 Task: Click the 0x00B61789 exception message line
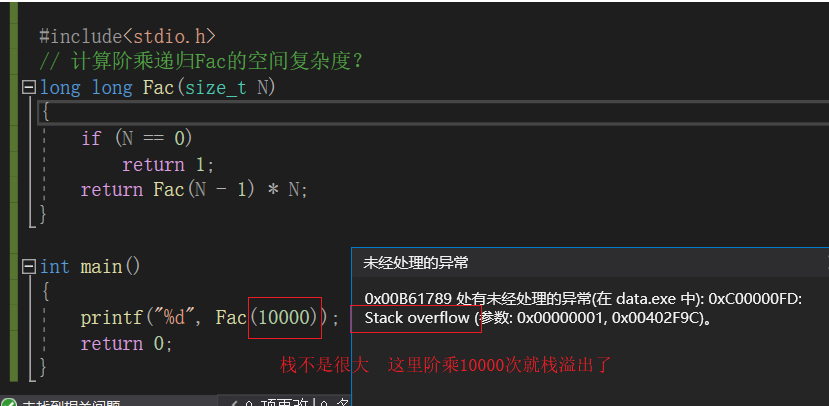(x=584, y=299)
